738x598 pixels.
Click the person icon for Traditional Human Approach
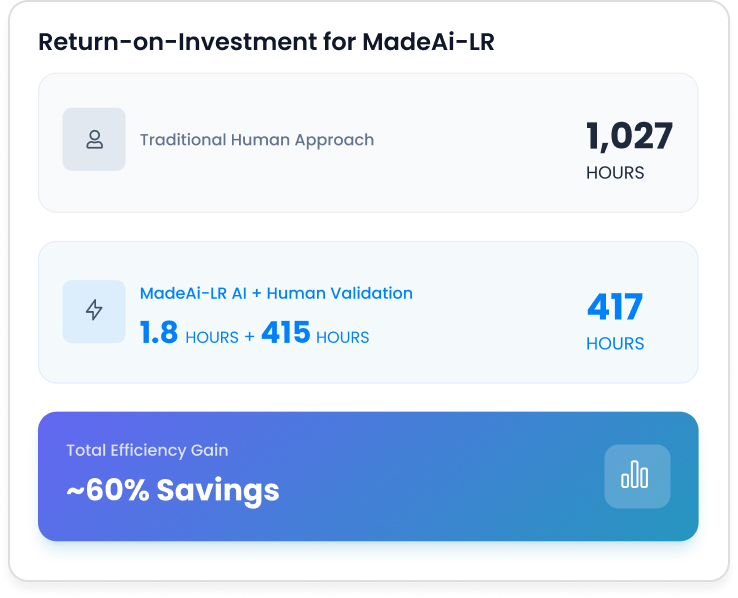click(x=94, y=139)
